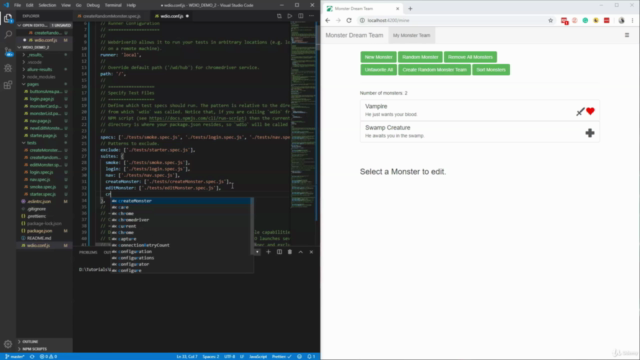Viewport: 640px width, 360px height.
Task: Click the master branch in the status bar
Action: pyautogui.click(x=15, y=356)
